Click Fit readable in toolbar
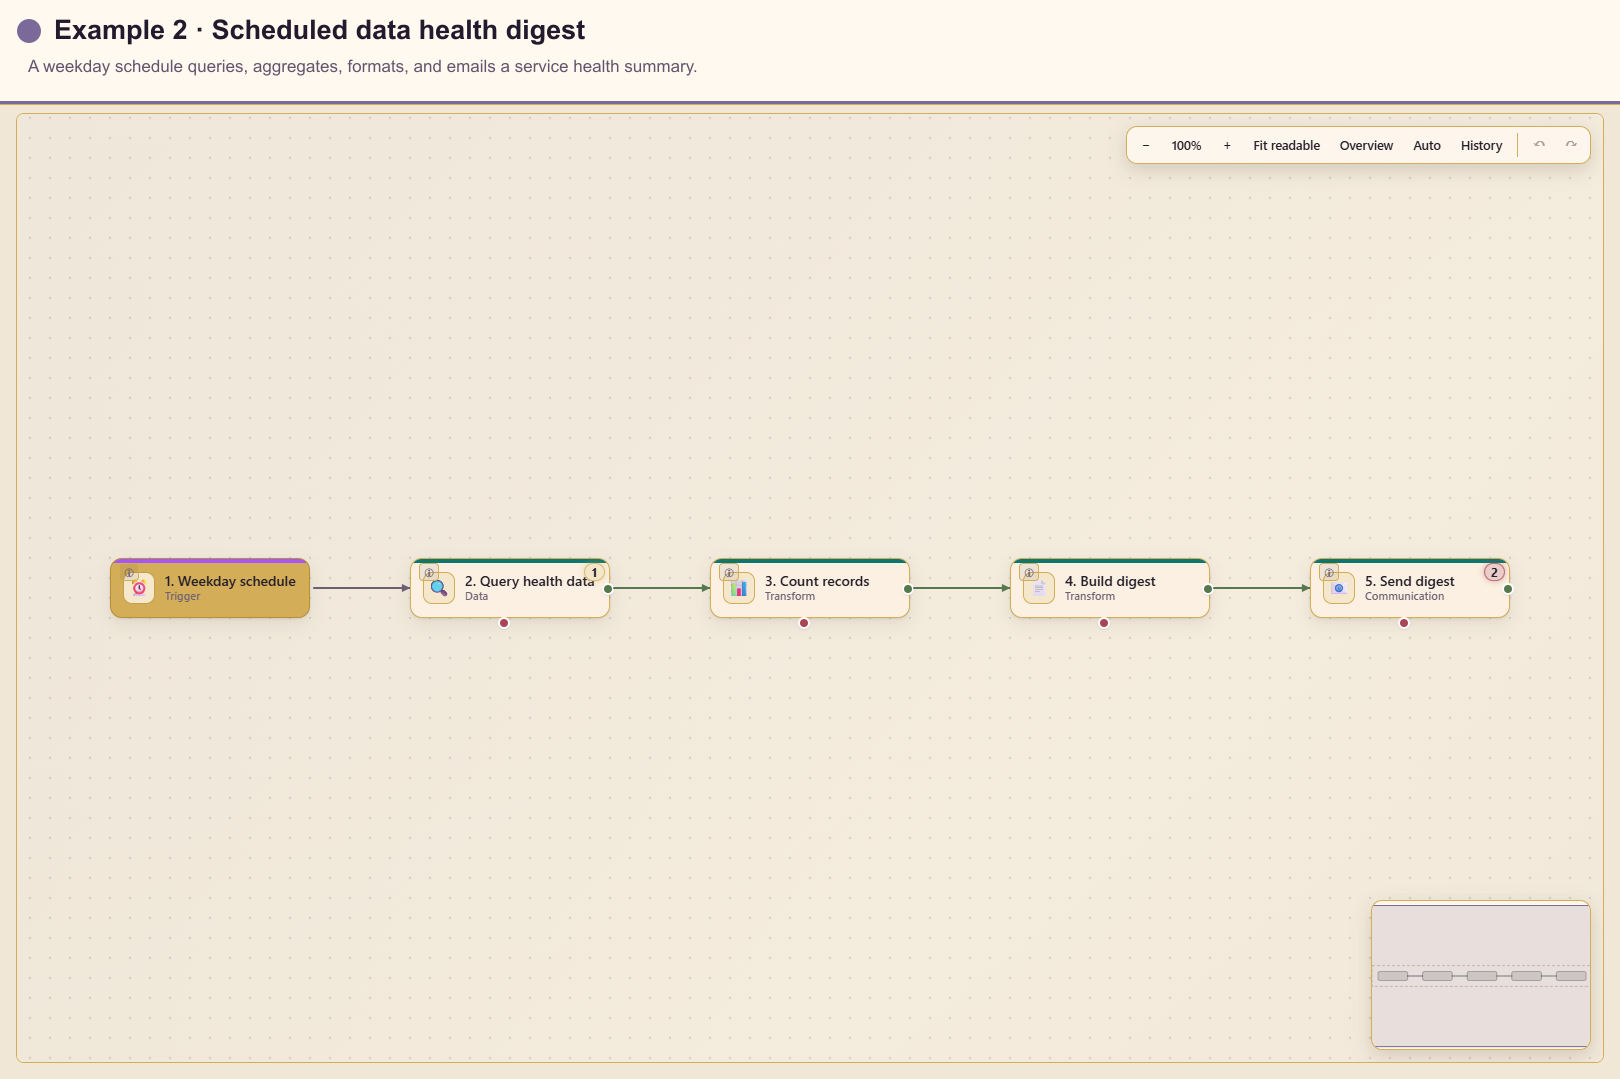The image size is (1620, 1079). tap(1286, 145)
